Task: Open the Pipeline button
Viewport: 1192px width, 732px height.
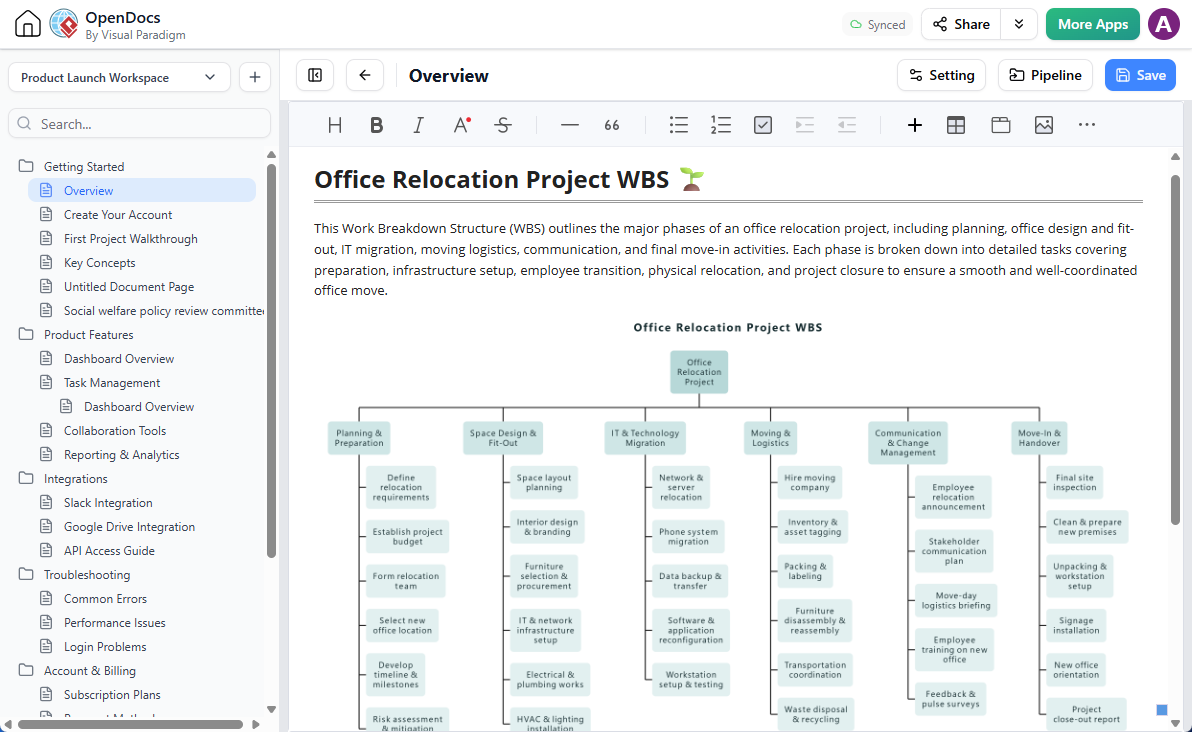Action: (x=1045, y=75)
